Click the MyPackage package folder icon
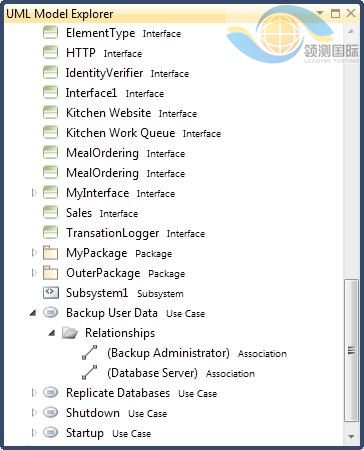This screenshot has height=450, width=364. coord(50,253)
